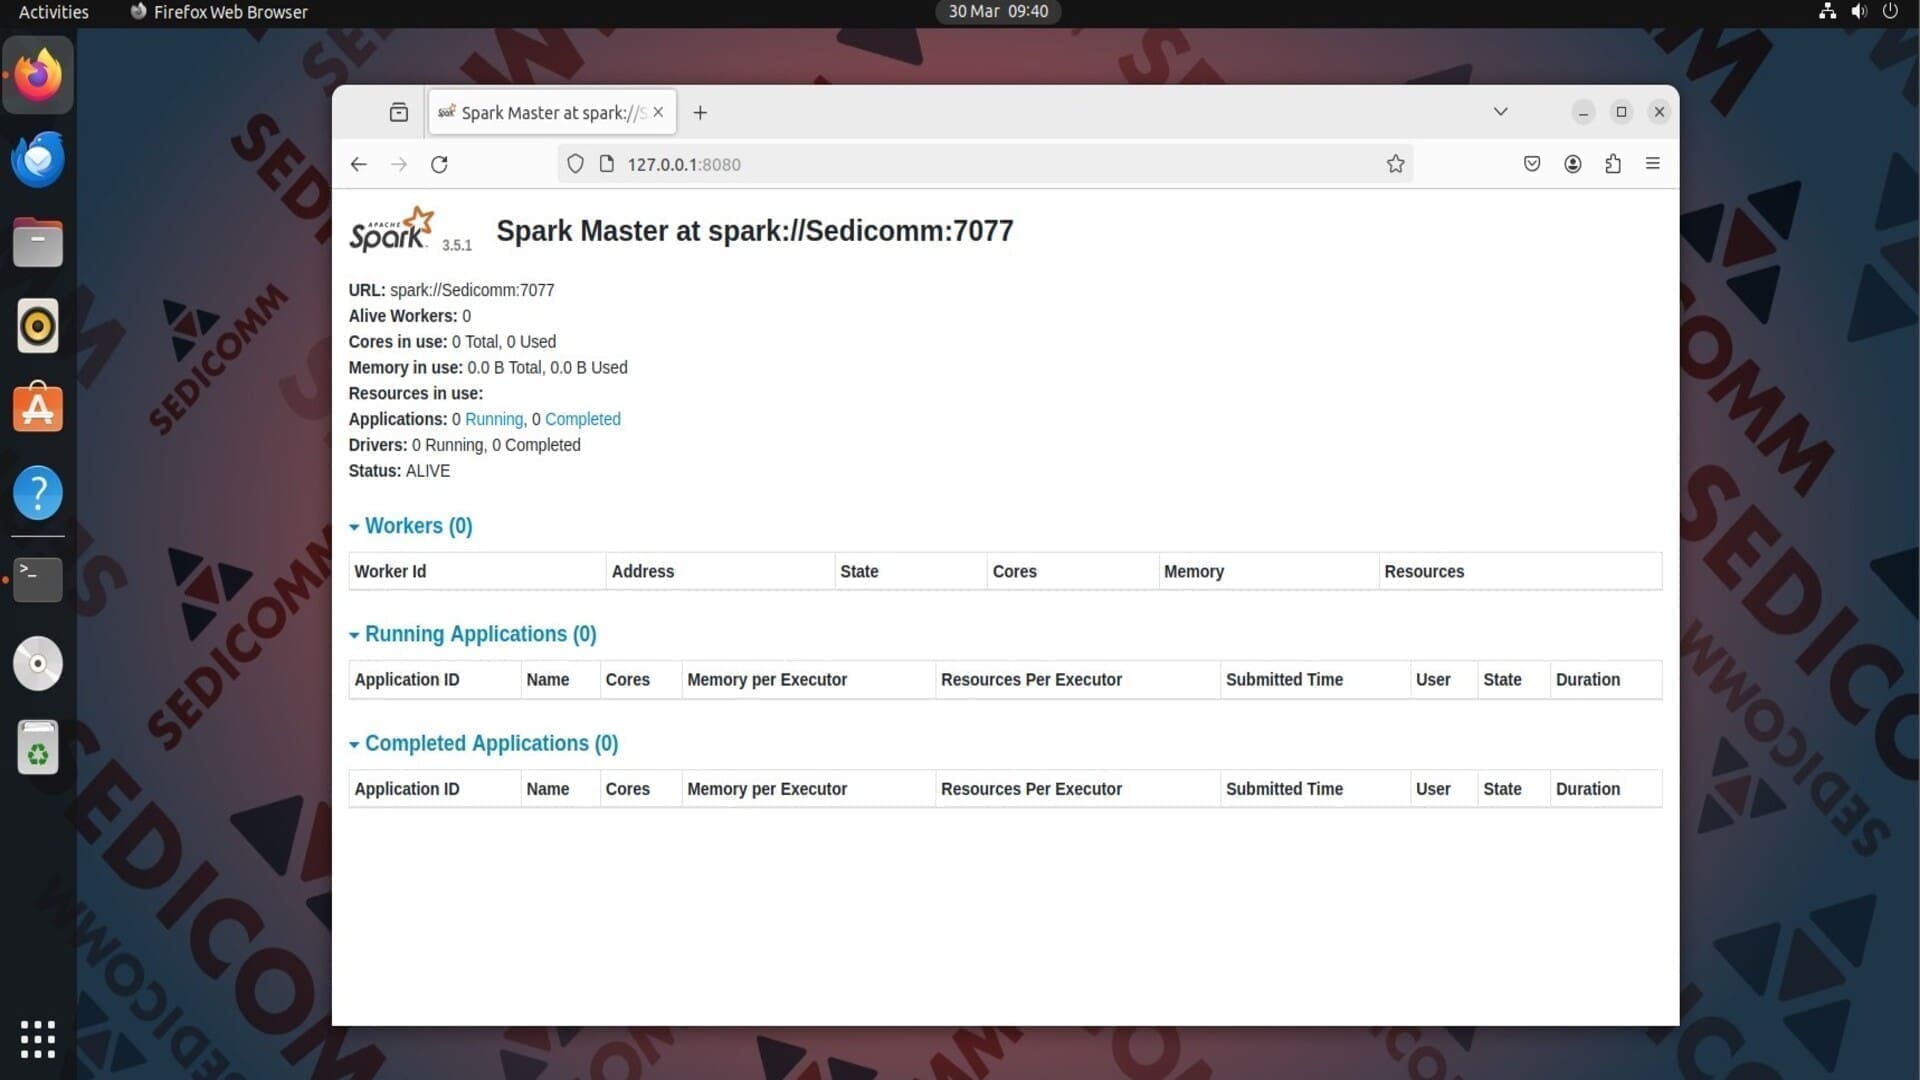Follow the Completed applications link
The width and height of the screenshot is (1920, 1080).
coord(582,419)
